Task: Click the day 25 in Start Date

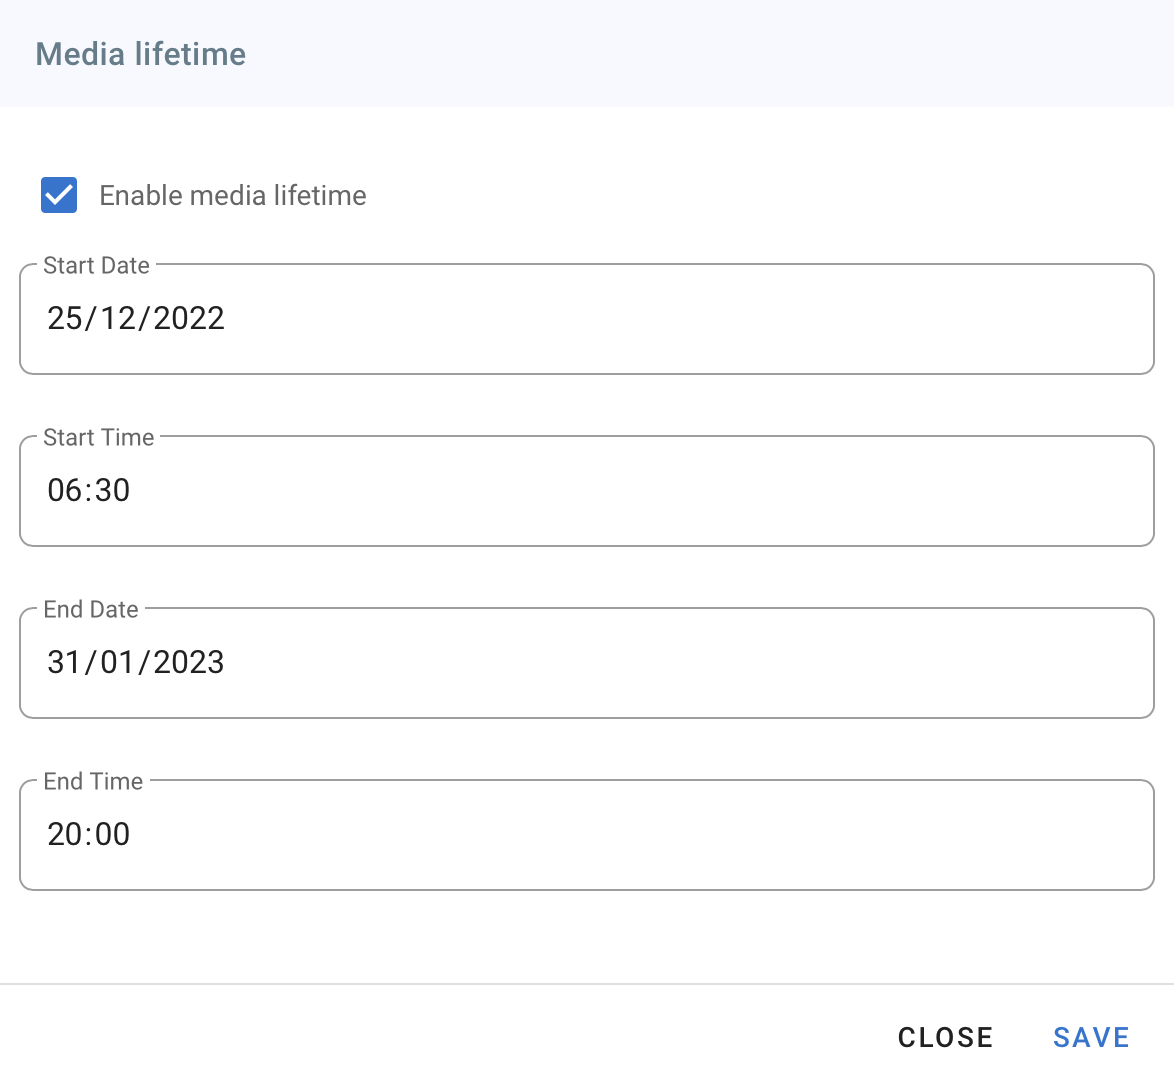Action: click(65, 319)
